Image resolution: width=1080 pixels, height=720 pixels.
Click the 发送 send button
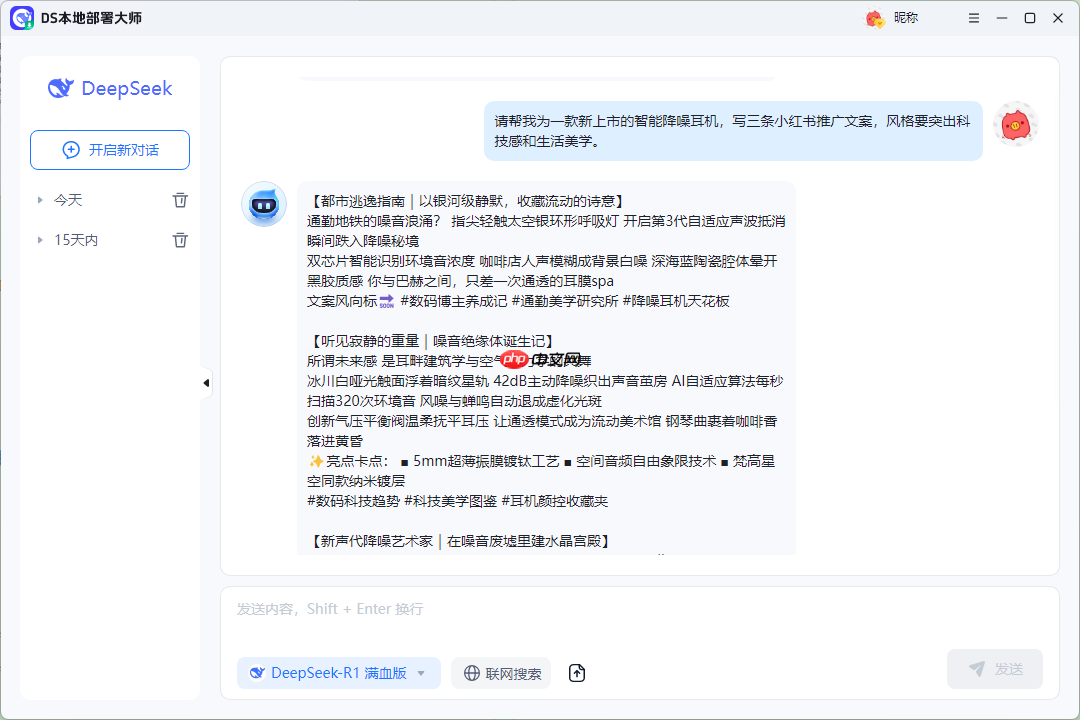tap(994, 669)
